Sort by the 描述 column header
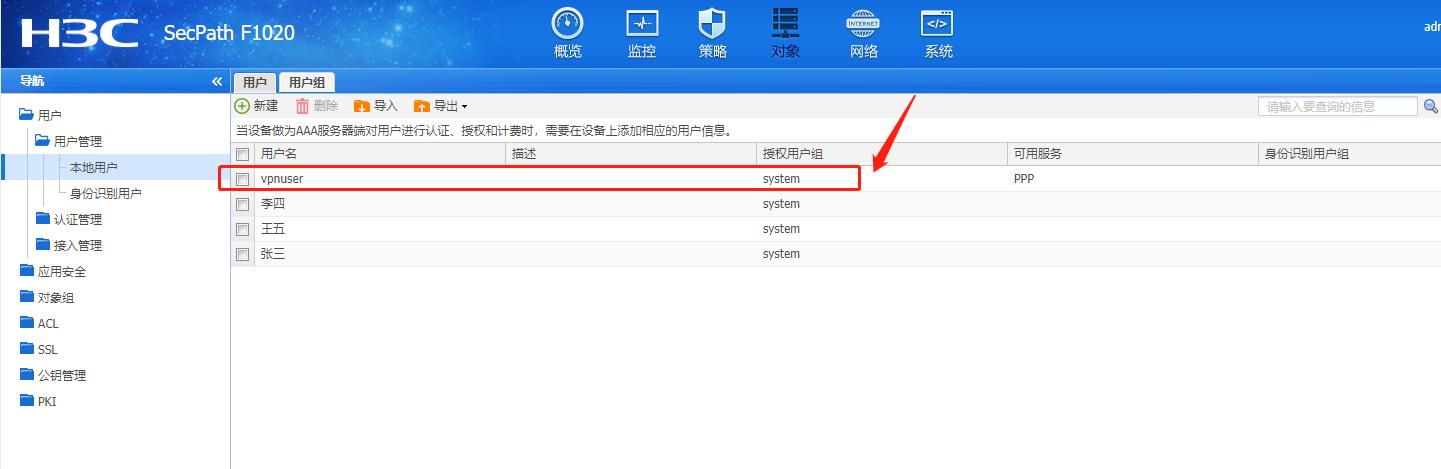Screen dimensions: 1441x469 point(631,154)
